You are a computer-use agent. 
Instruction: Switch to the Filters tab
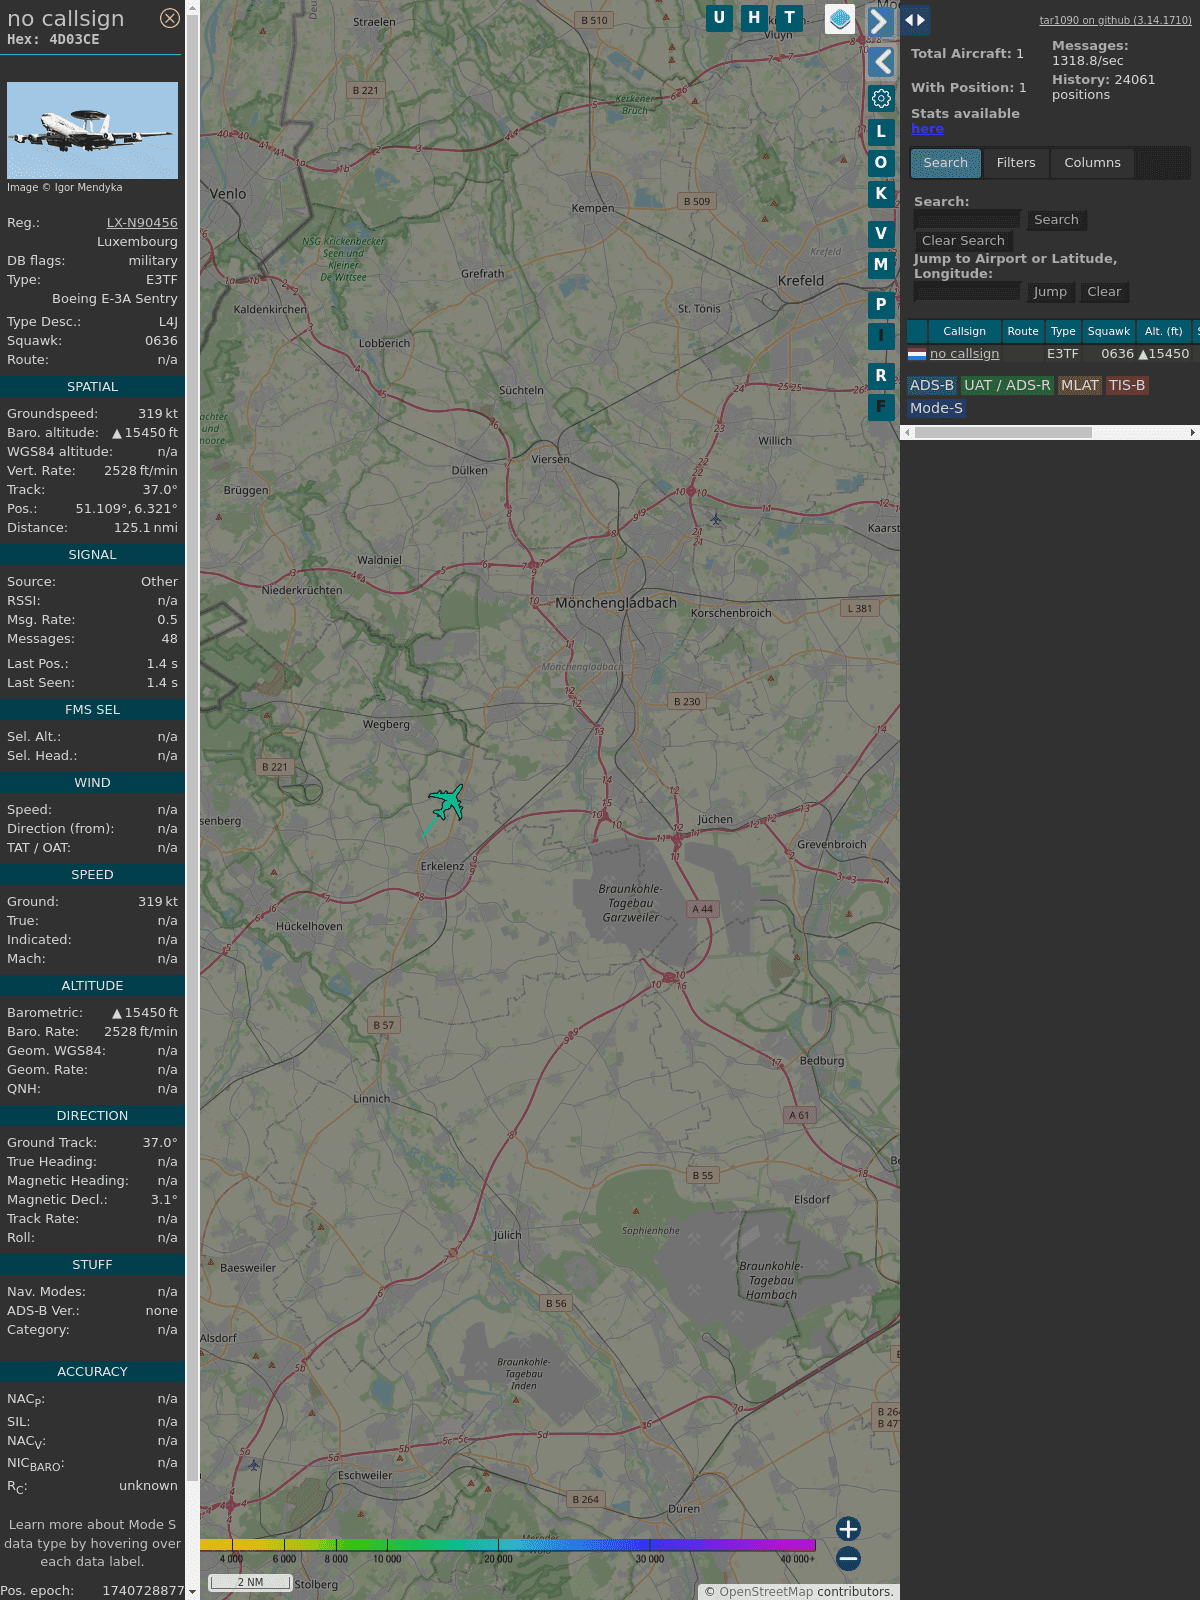pos(1015,163)
